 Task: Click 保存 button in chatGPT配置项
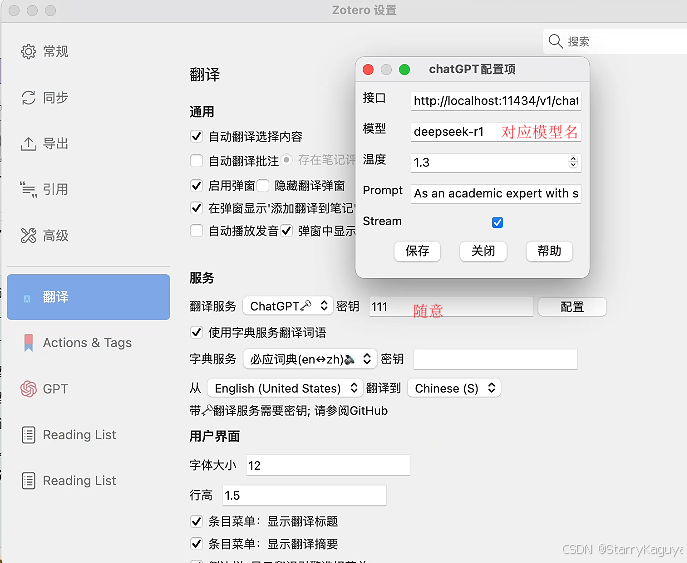(417, 251)
